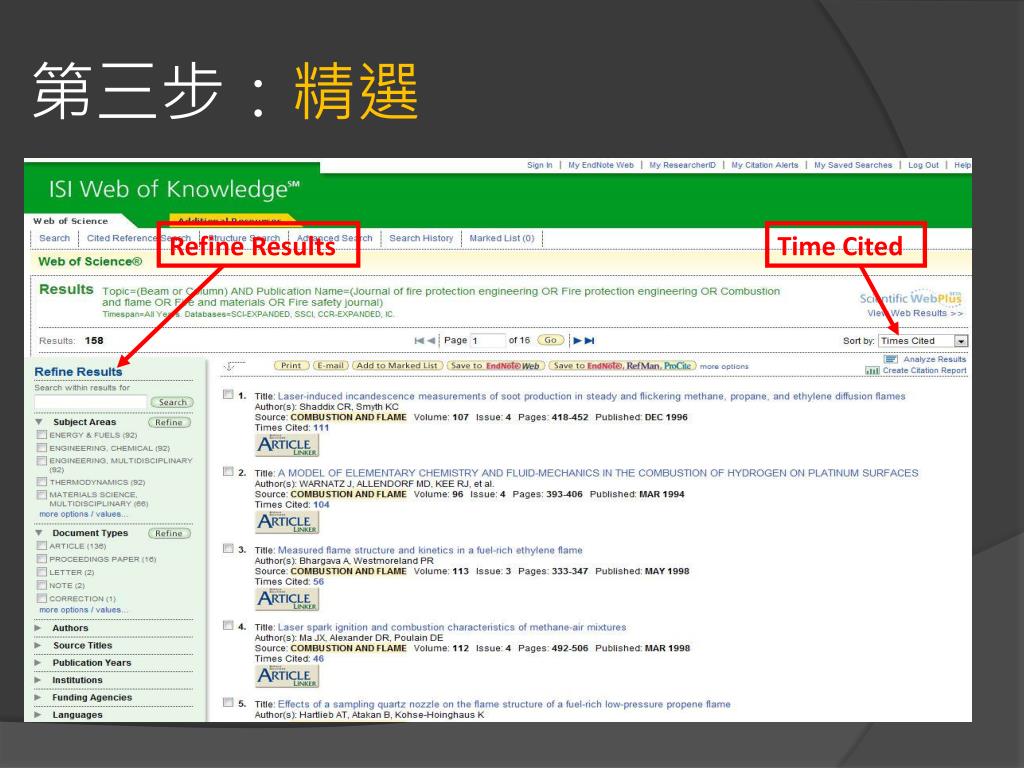This screenshot has width=1024, height=768.
Task: Expand Publication Years refine section
Action: click(38, 663)
